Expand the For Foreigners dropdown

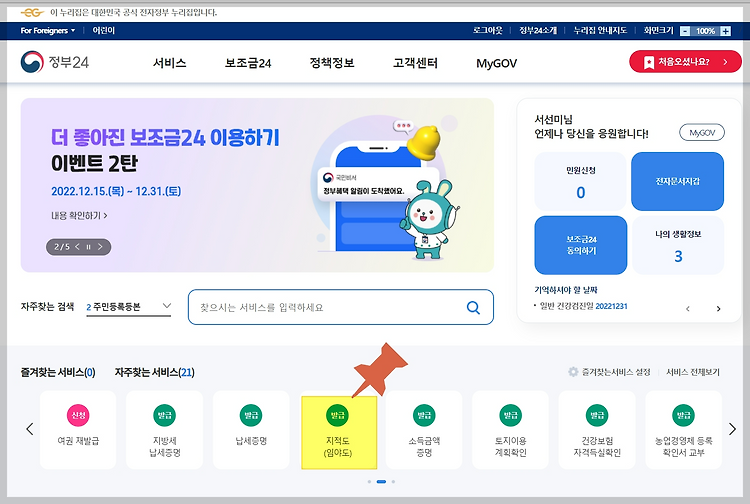coord(48,31)
